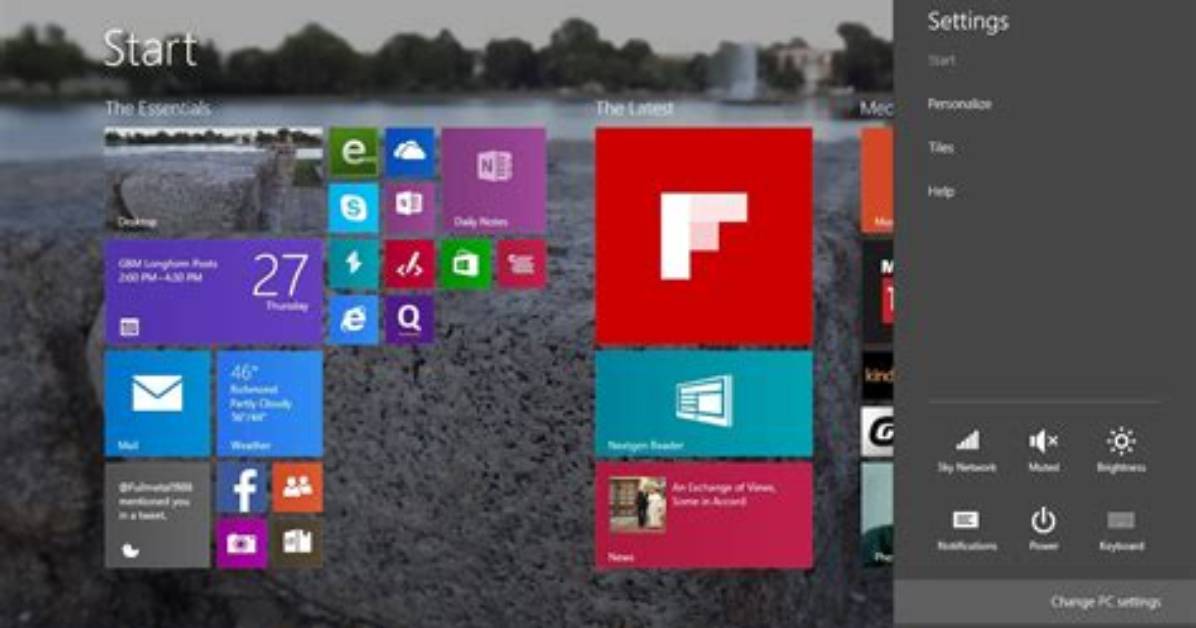Open the Desktop tile

[x=214, y=180]
